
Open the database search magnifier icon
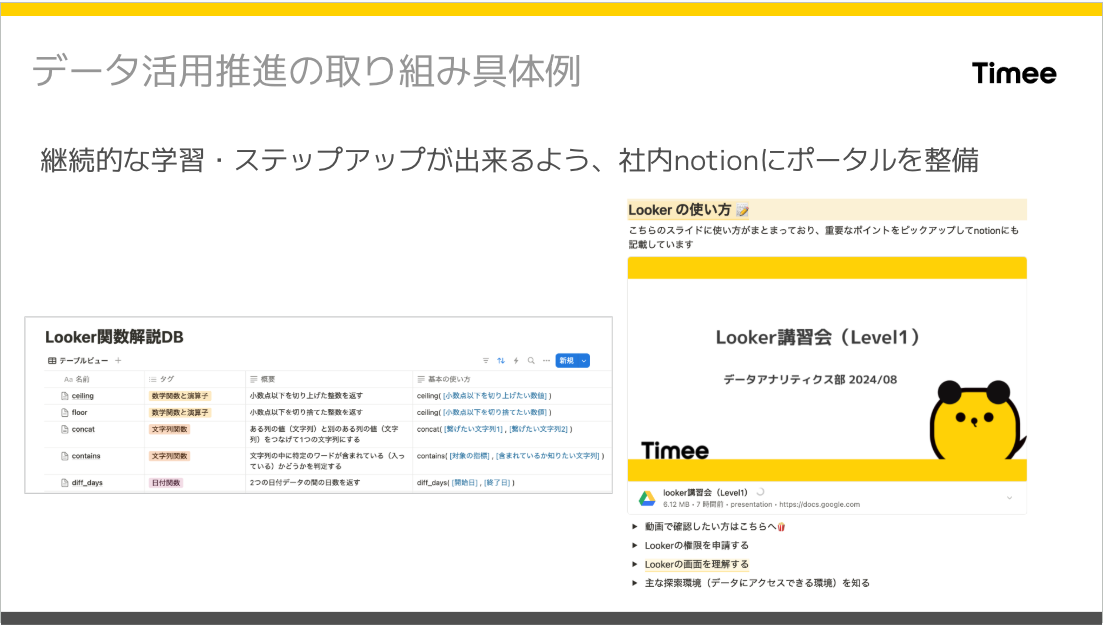(531, 360)
